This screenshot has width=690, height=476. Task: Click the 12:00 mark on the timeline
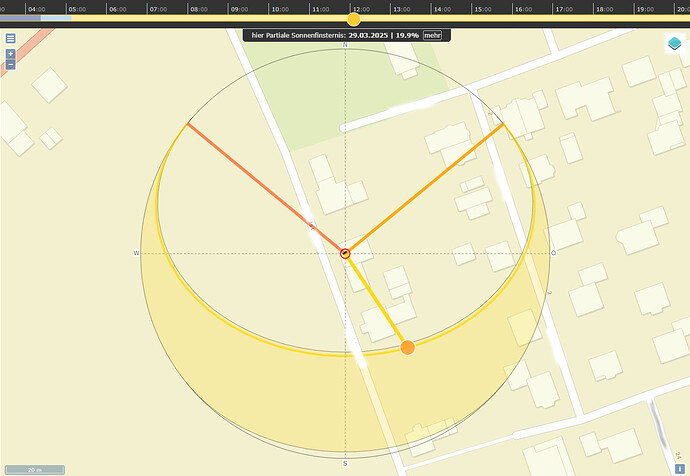tap(361, 9)
